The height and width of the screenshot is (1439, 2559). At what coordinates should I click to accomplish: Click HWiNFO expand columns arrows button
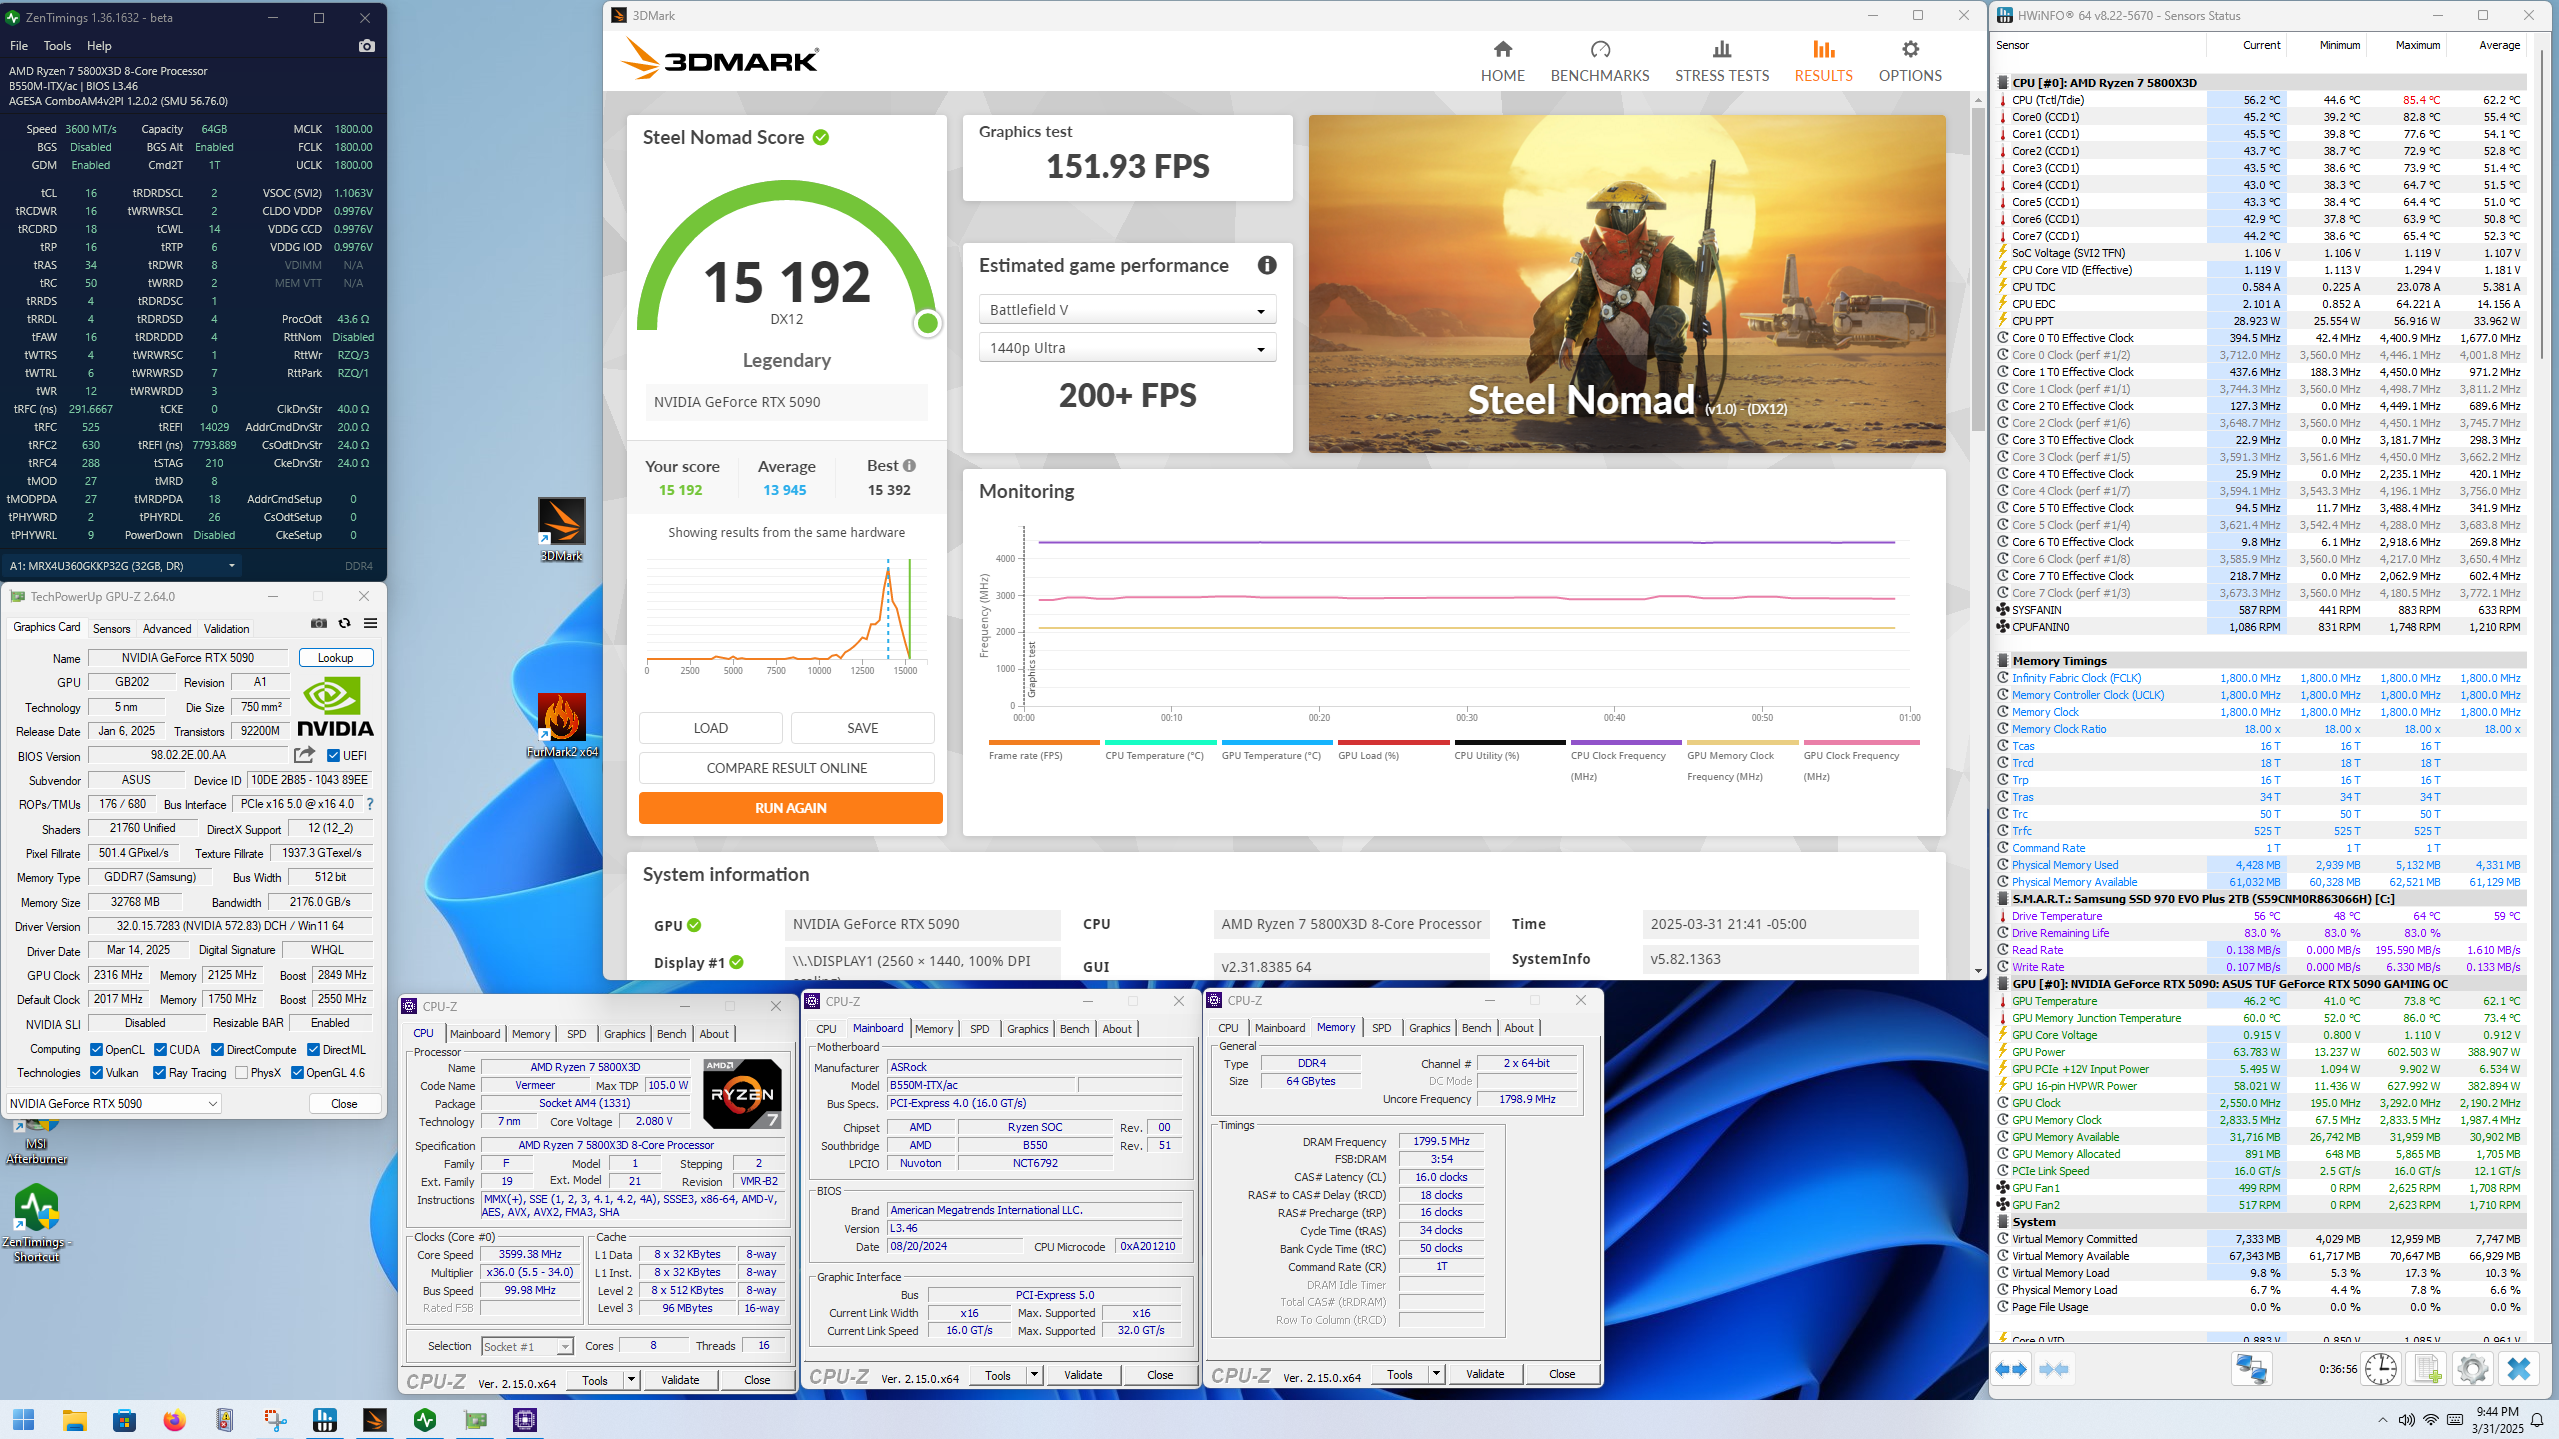coord(2011,1369)
